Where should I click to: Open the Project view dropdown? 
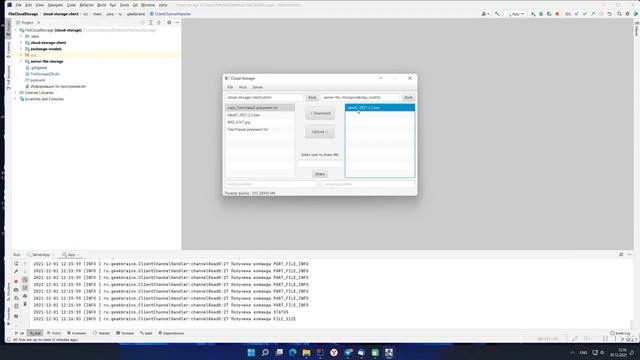28,22
